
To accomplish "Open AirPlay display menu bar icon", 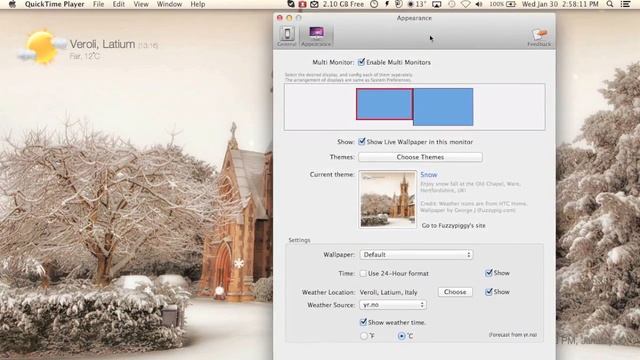I will (437, 4).
